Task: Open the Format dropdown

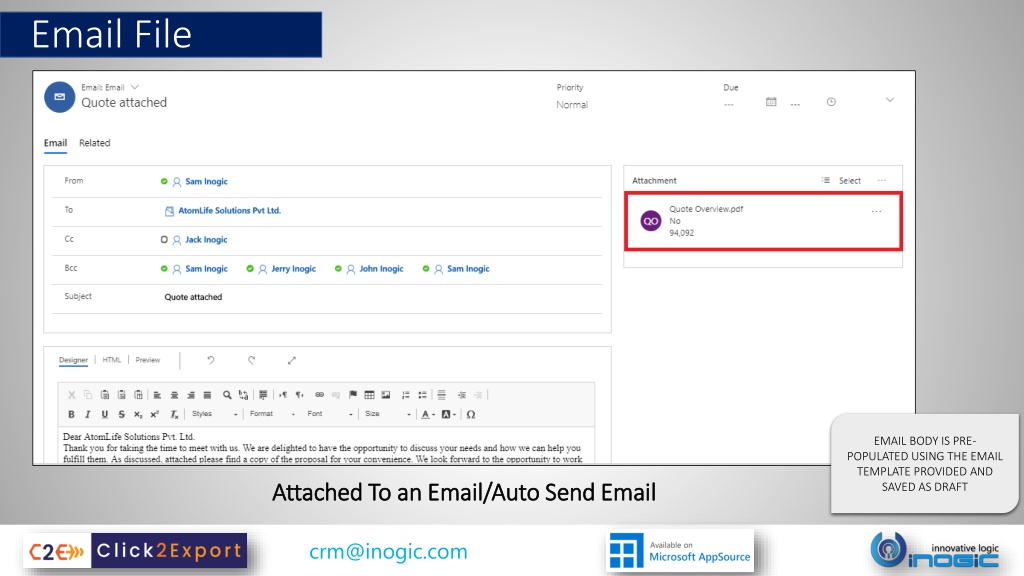Action: point(272,414)
